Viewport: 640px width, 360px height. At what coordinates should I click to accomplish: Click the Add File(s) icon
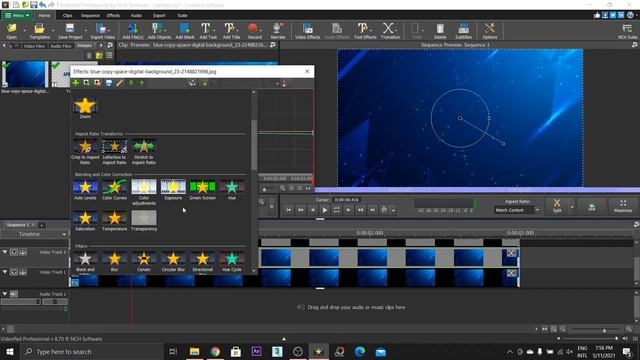(x=133, y=31)
